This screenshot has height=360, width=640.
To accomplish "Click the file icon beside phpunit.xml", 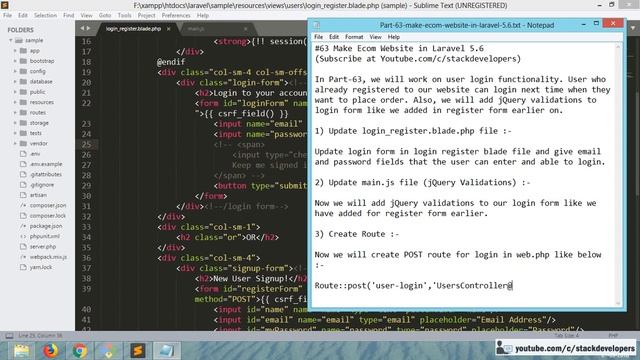I will click(x=23, y=236).
